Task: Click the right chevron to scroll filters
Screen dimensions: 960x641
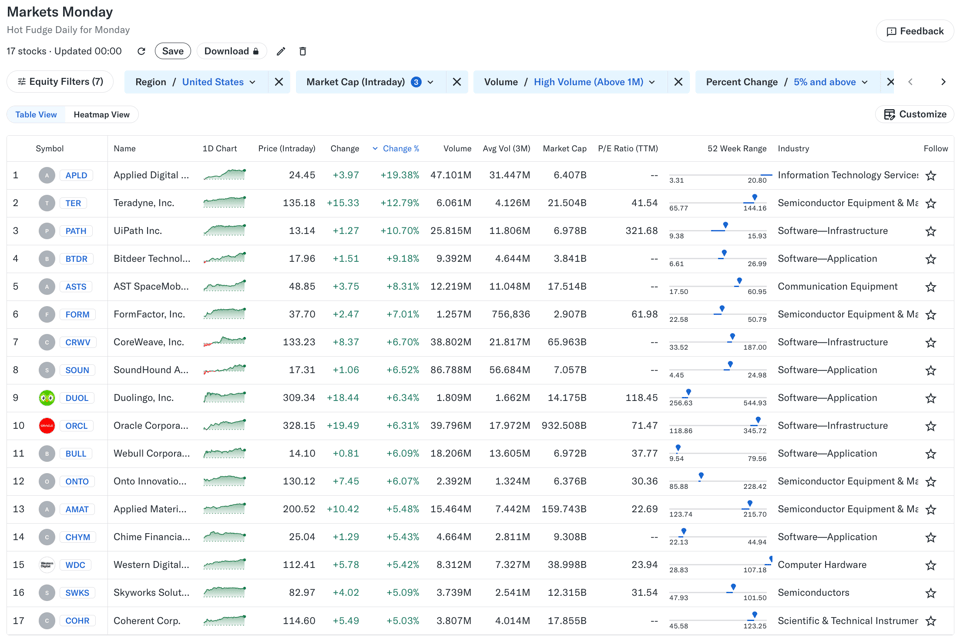Action: tap(942, 80)
